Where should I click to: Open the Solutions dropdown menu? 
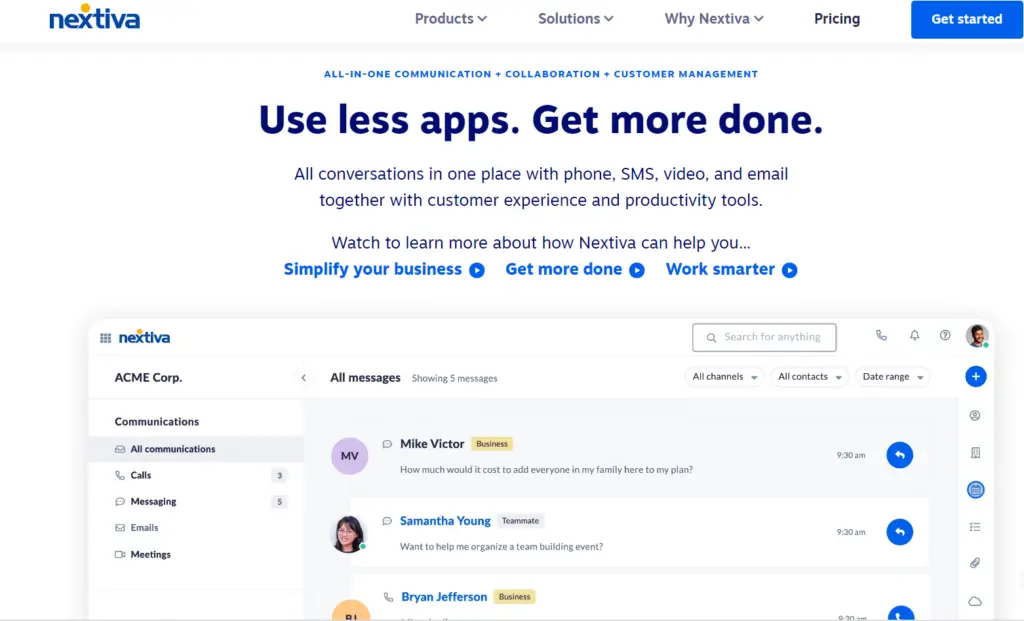click(575, 19)
